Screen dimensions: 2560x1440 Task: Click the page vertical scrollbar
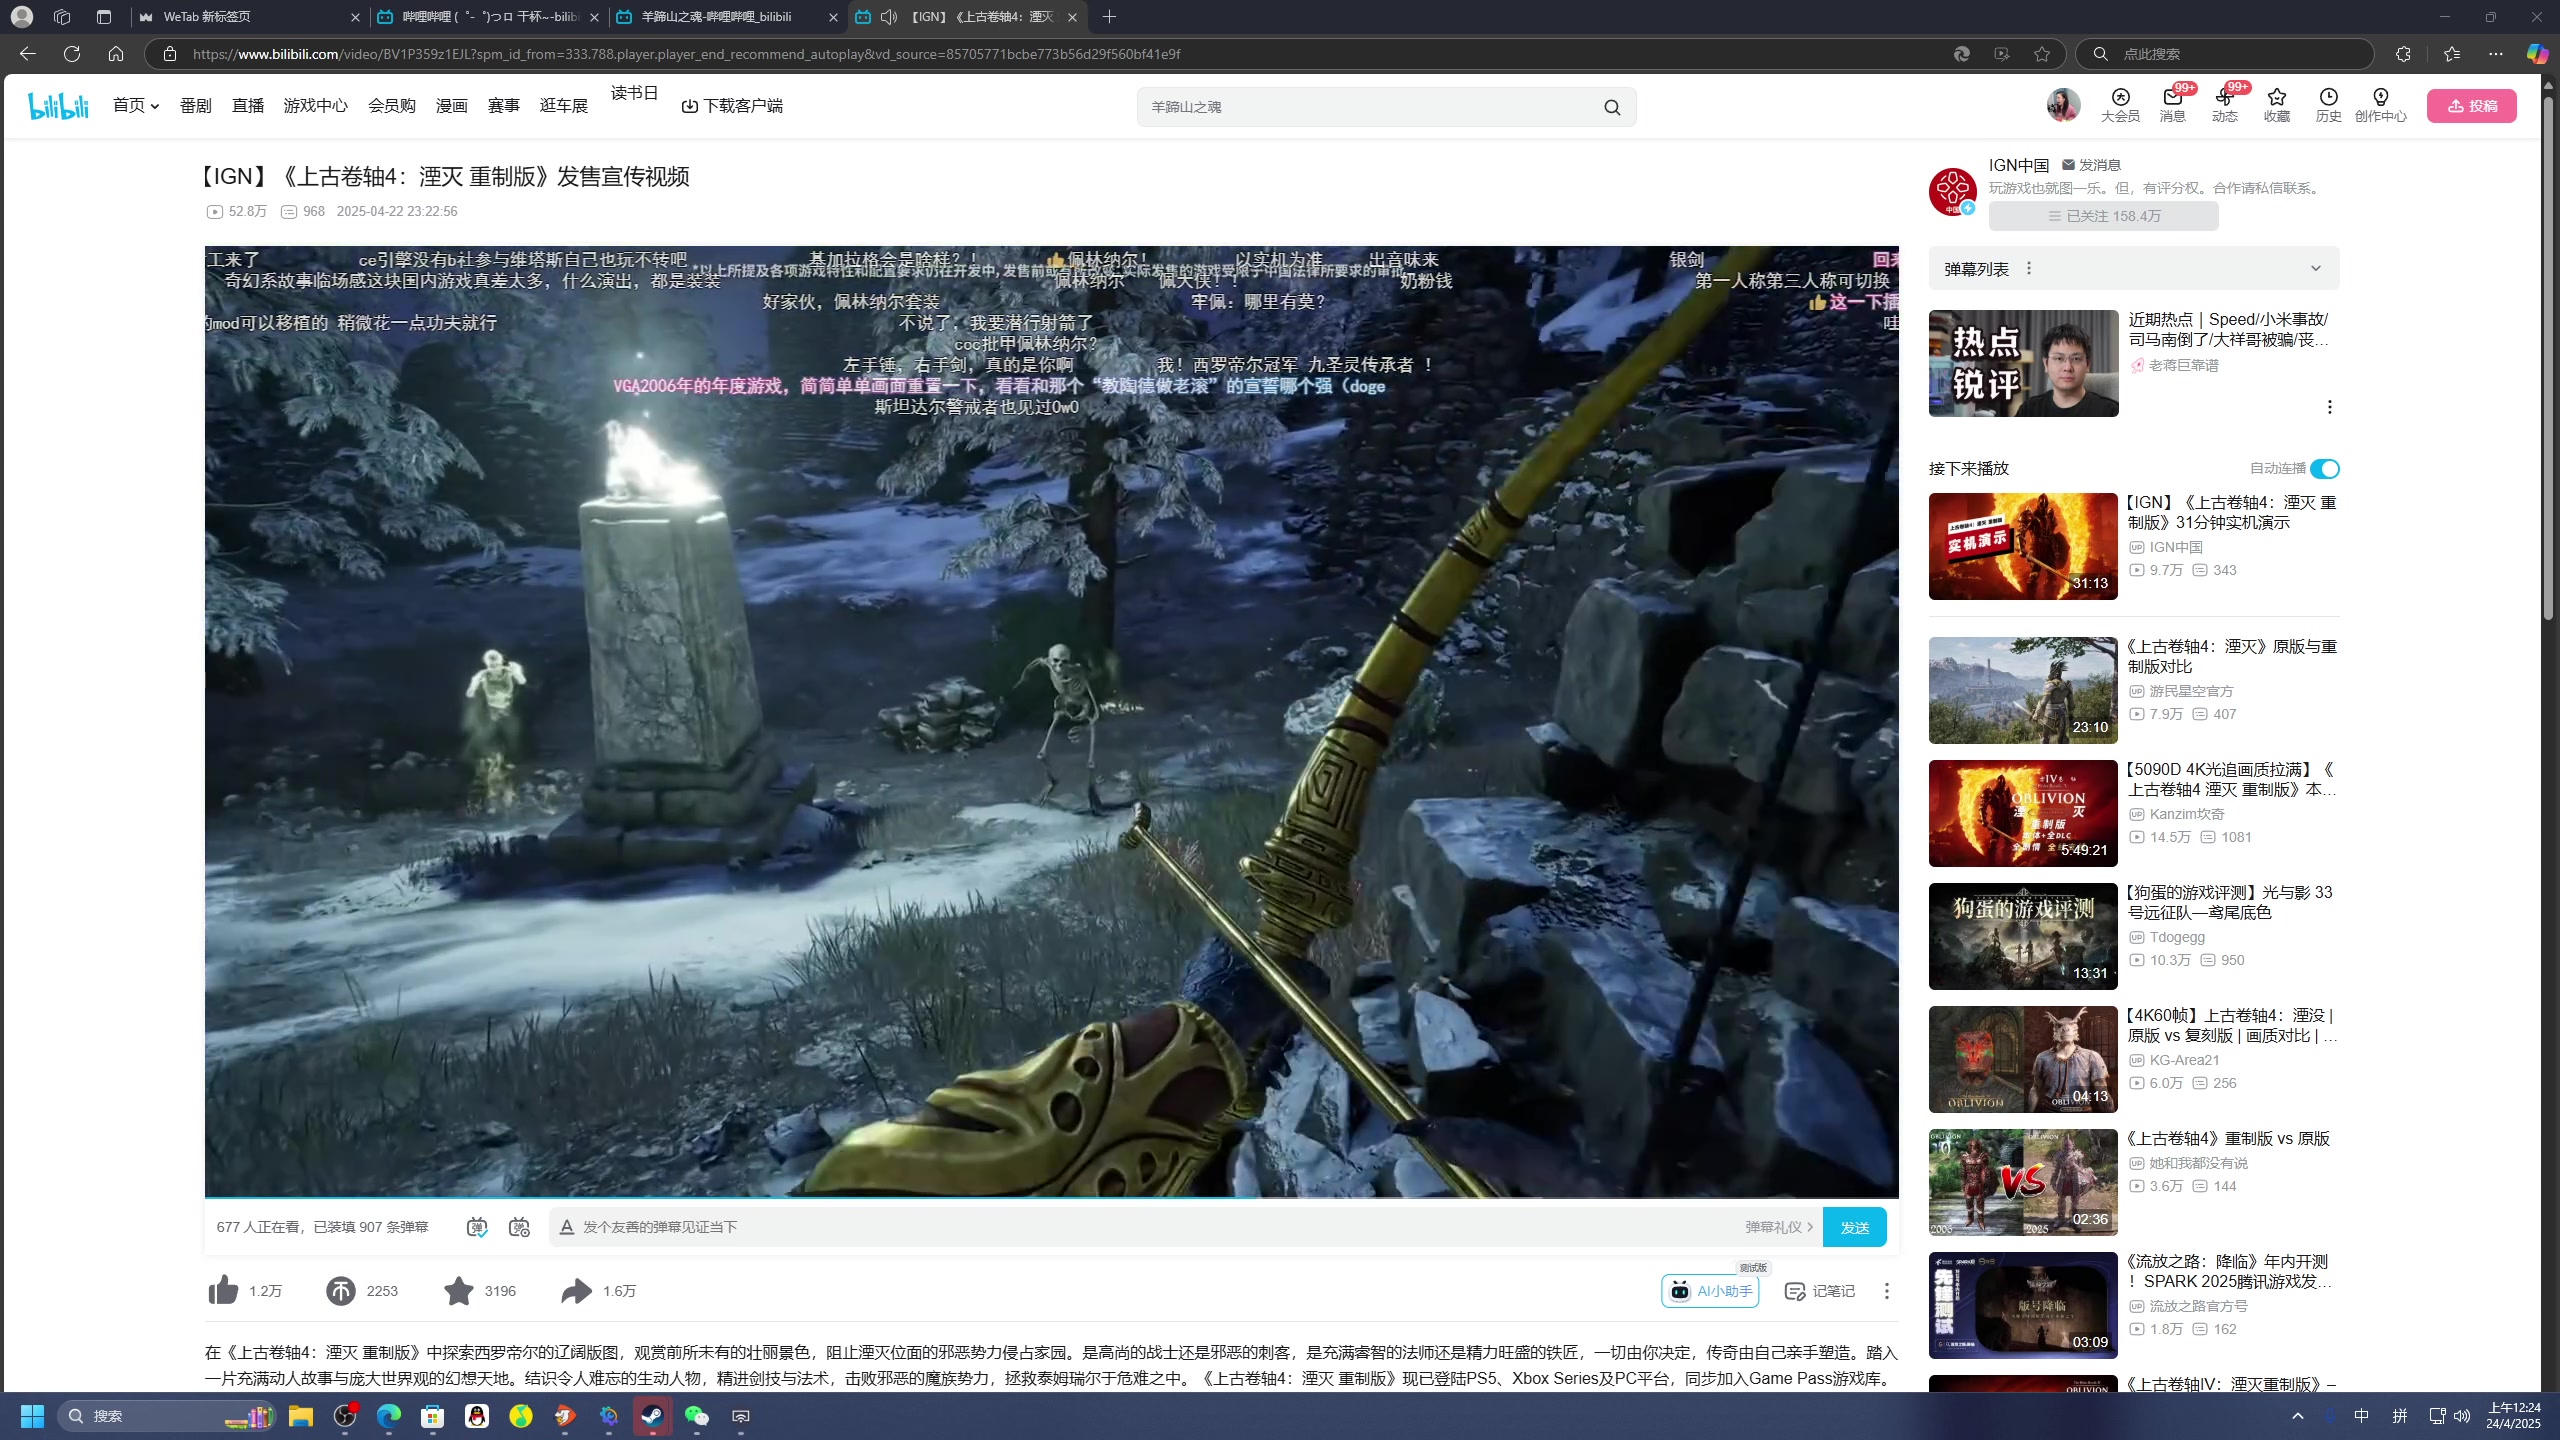point(2548,360)
